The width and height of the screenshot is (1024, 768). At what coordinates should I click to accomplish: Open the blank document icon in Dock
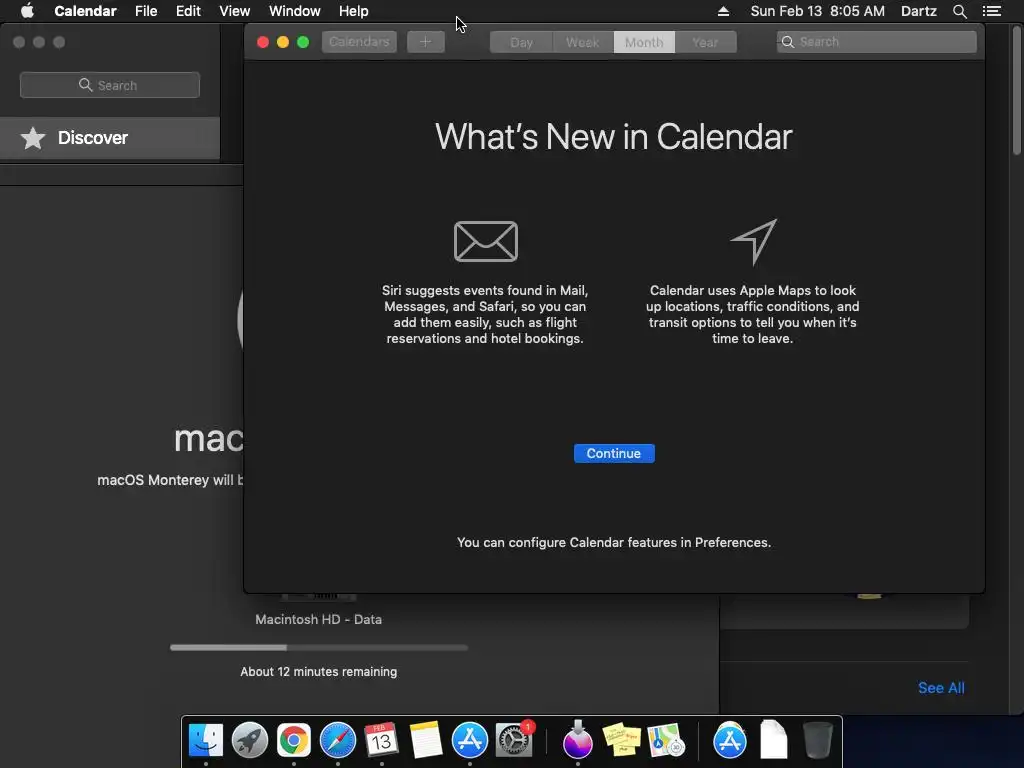(774, 741)
